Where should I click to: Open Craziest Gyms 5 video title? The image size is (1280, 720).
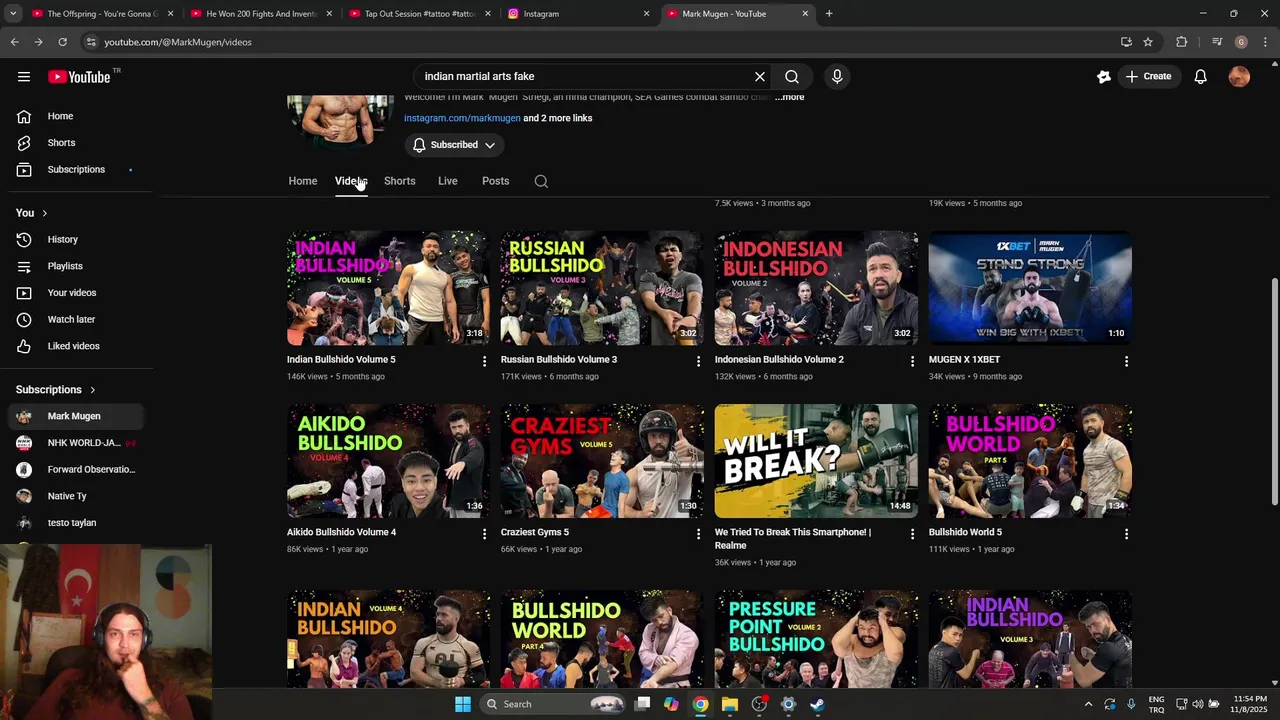tap(535, 532)
